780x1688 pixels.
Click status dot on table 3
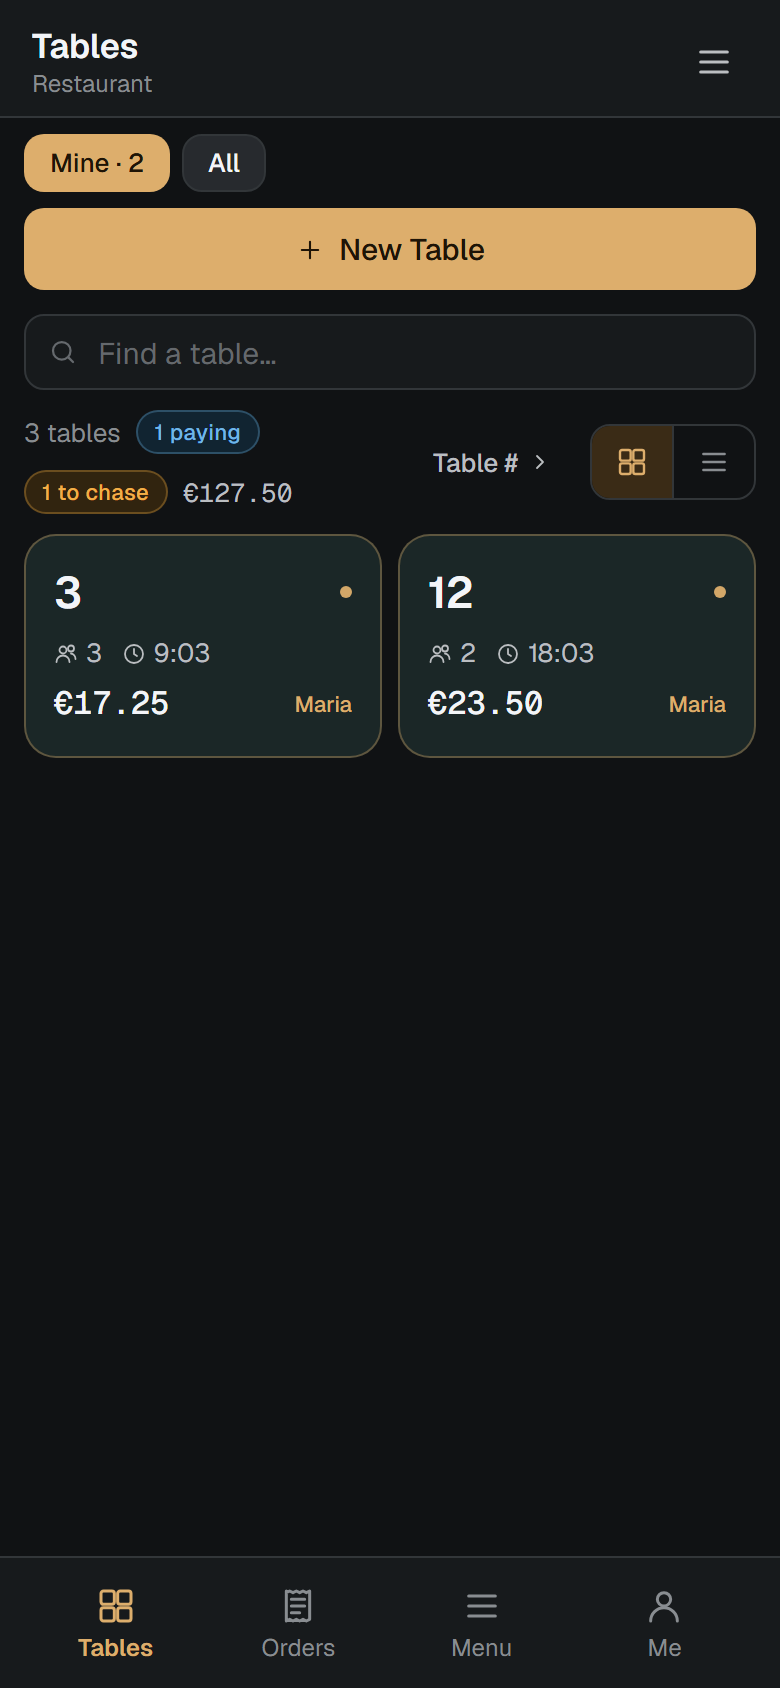tap(346, 592)
